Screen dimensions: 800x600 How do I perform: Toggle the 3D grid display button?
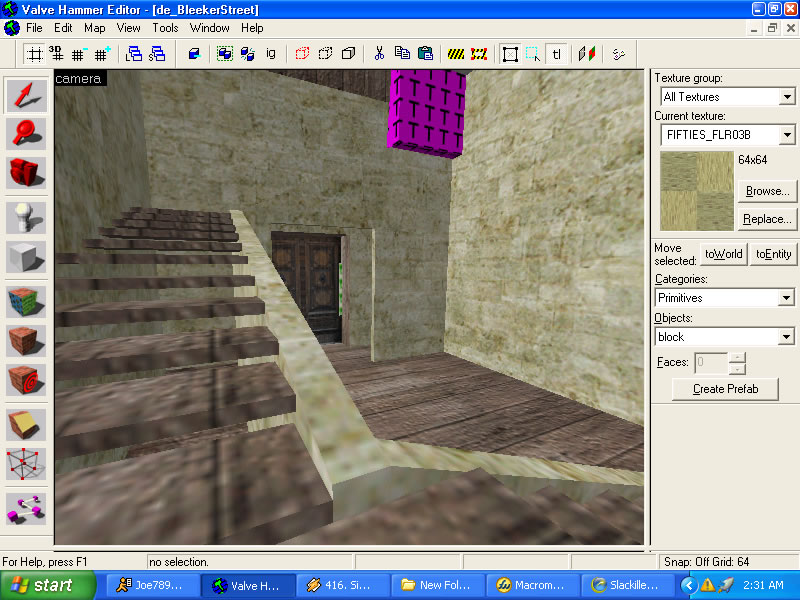[56, 53]
